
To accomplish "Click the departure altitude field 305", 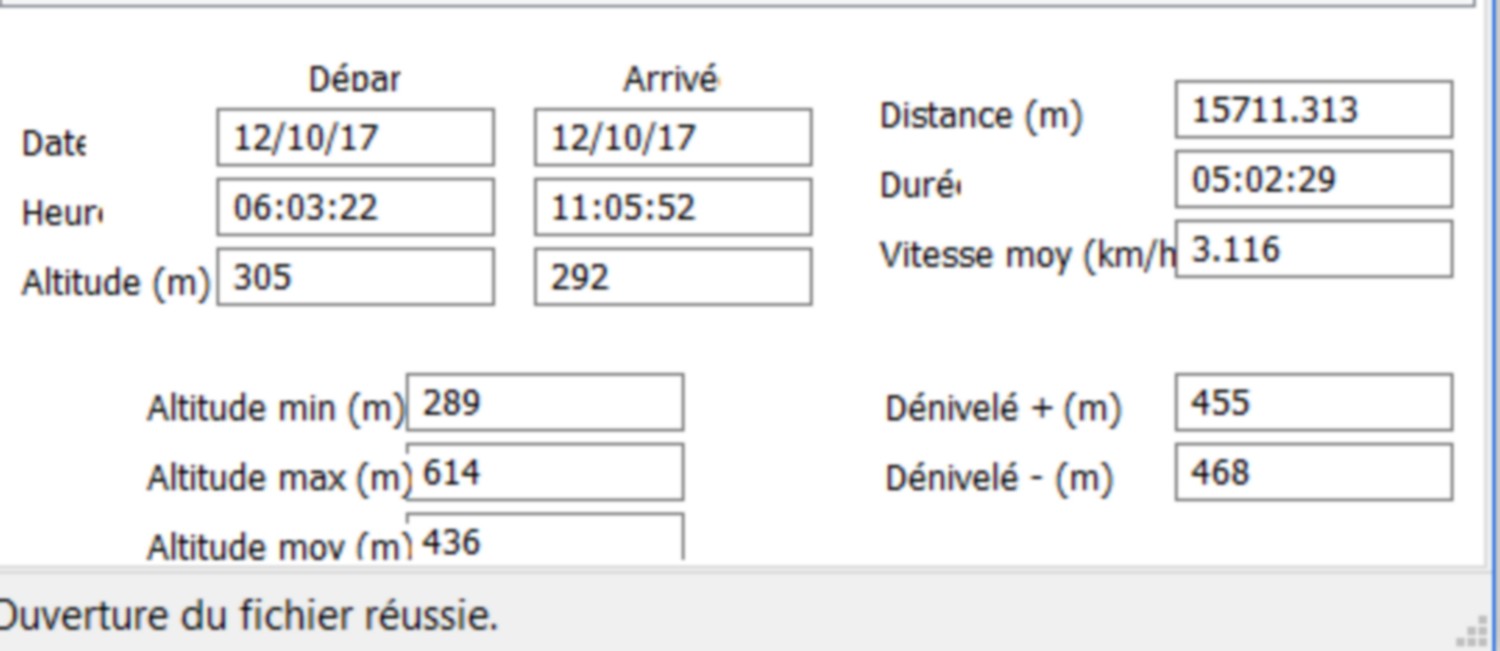I will coord(355,277).
